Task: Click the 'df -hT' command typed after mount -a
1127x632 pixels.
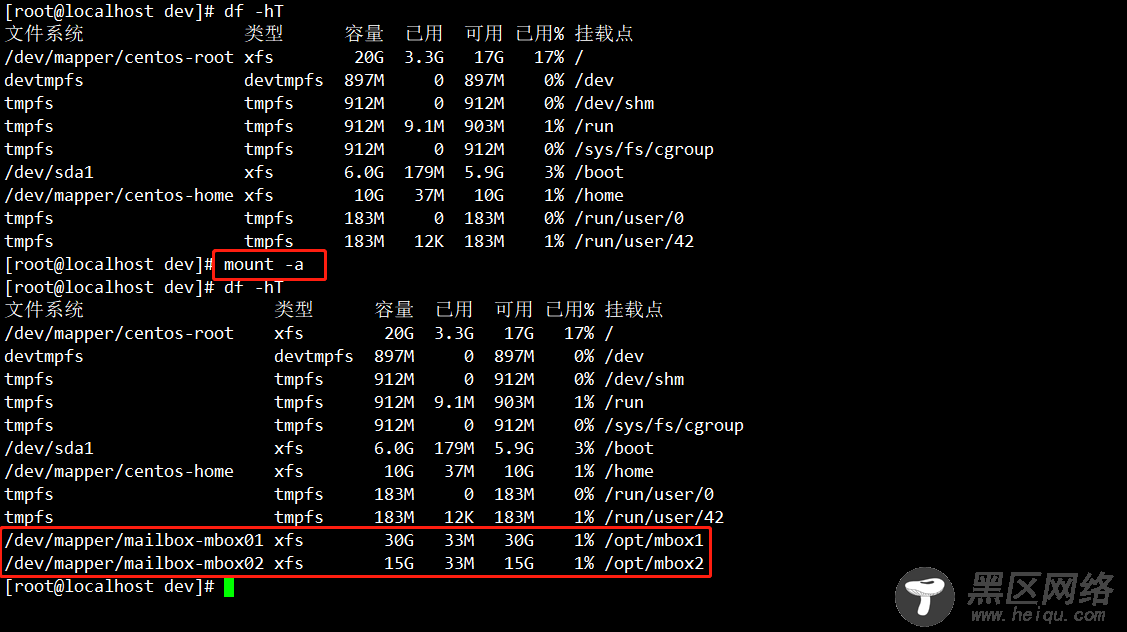Action: (x=254, y=288)
